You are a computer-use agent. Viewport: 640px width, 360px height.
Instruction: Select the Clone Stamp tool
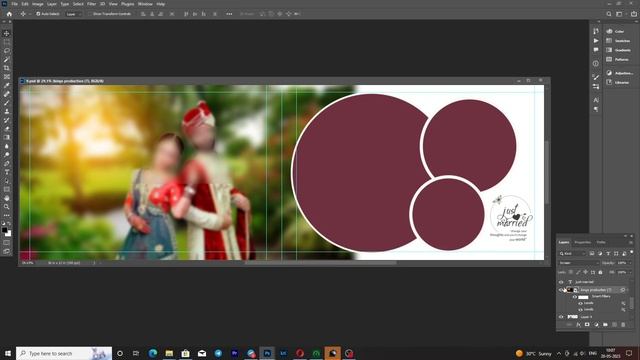pyautogui.click(x=7, y=111)
